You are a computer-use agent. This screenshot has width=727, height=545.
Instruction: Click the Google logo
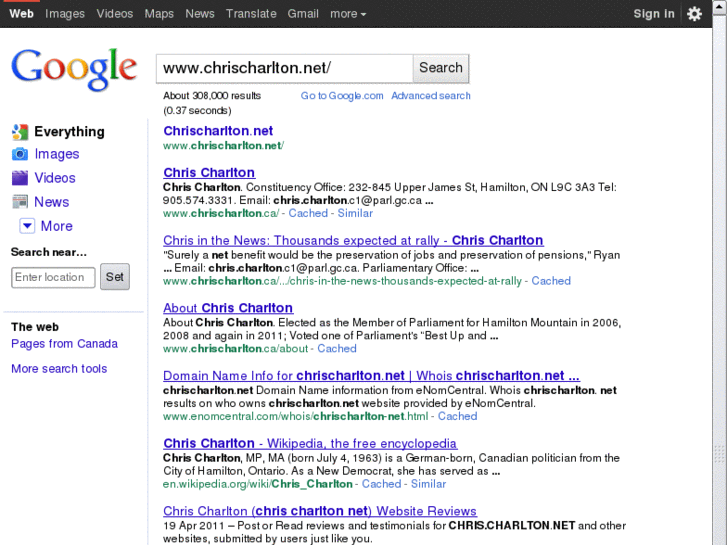pyautogui.click(x=74, y=70)
